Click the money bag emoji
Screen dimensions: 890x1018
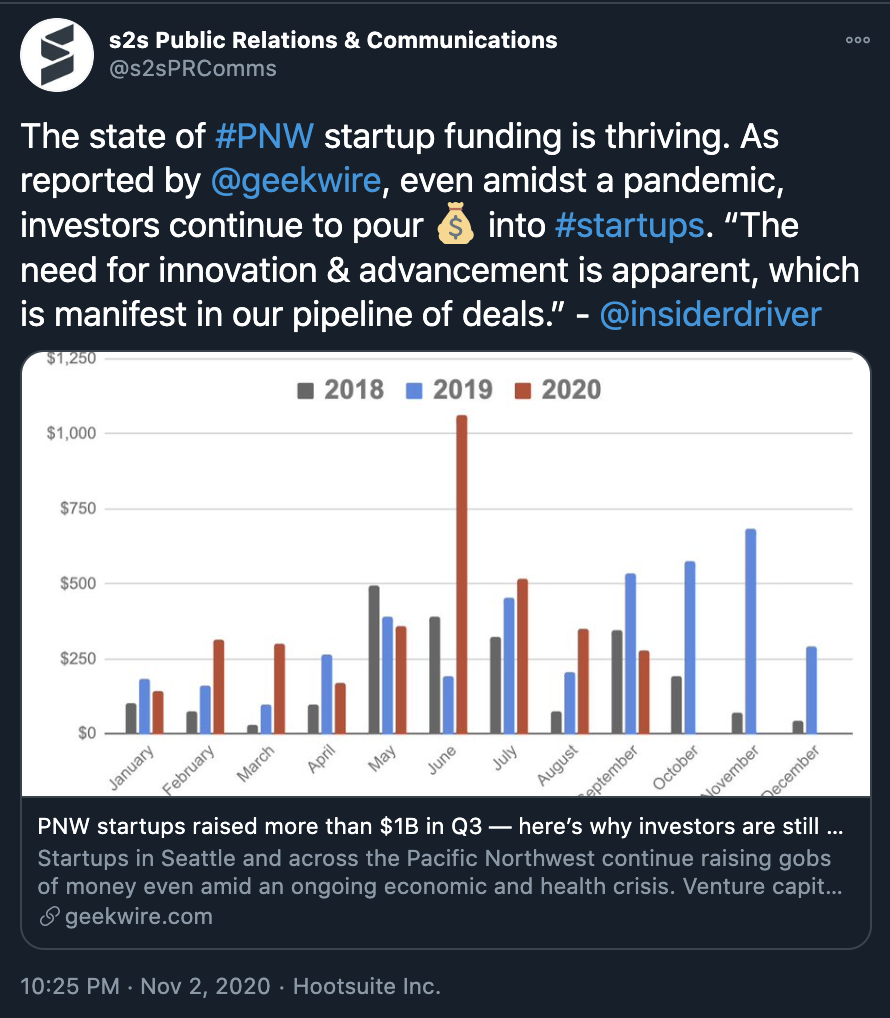coord(455,224)
